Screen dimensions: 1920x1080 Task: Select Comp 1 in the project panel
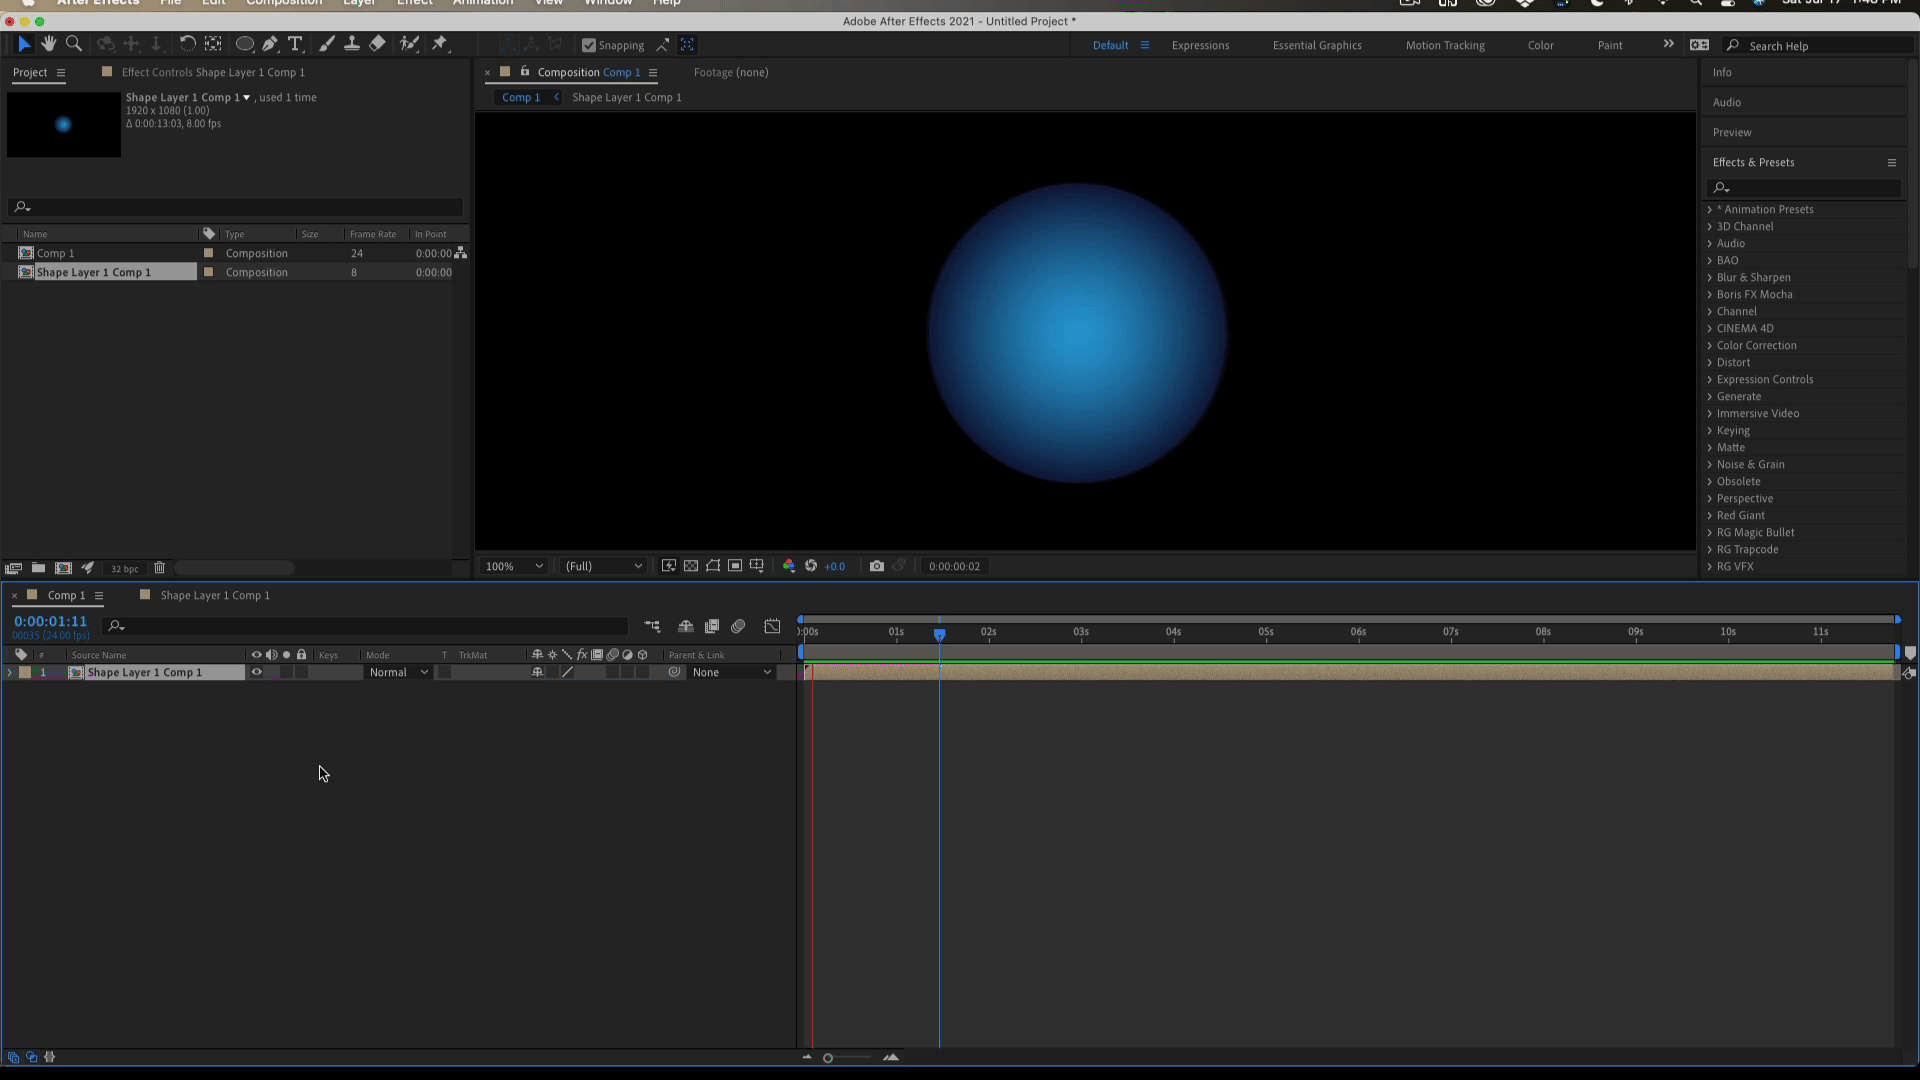(56, 254)
